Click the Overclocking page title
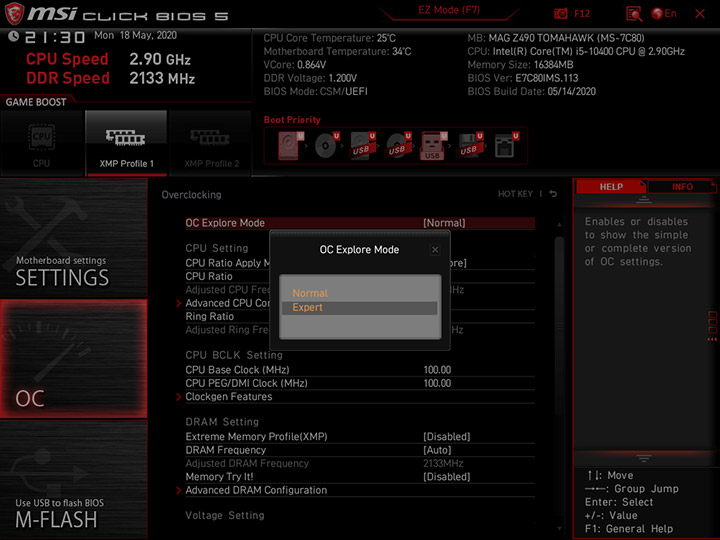The height and width of the screenshot is (540, 720). pyautogui.click(x=191, y=195)
